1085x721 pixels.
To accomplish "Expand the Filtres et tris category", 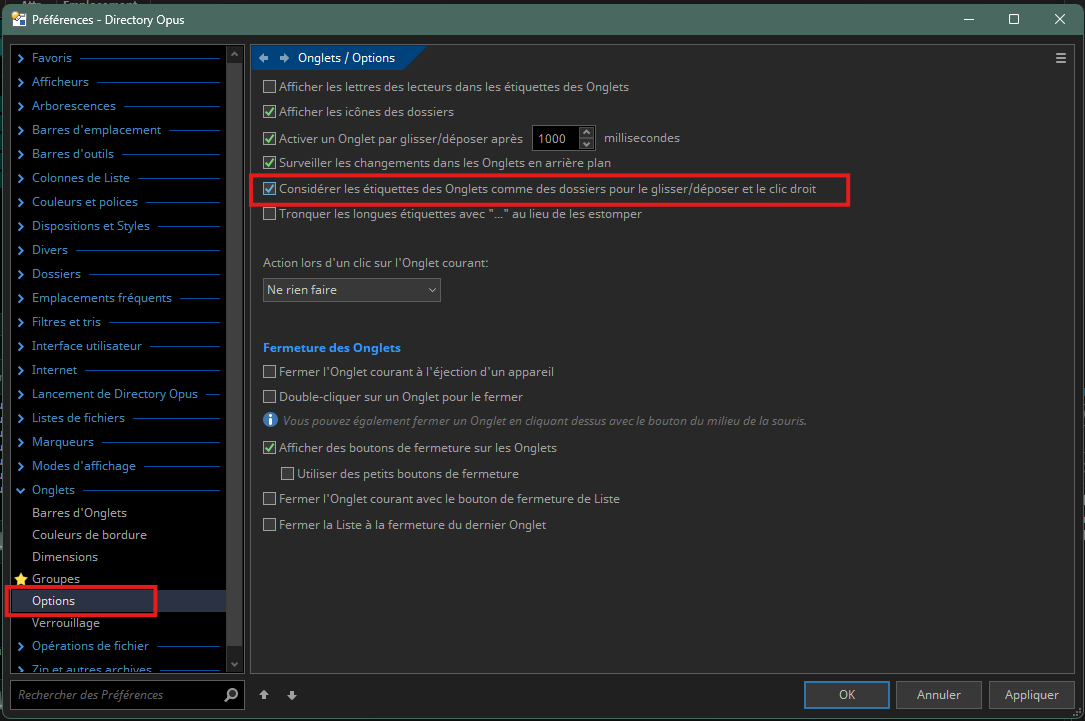I will 21,322.
